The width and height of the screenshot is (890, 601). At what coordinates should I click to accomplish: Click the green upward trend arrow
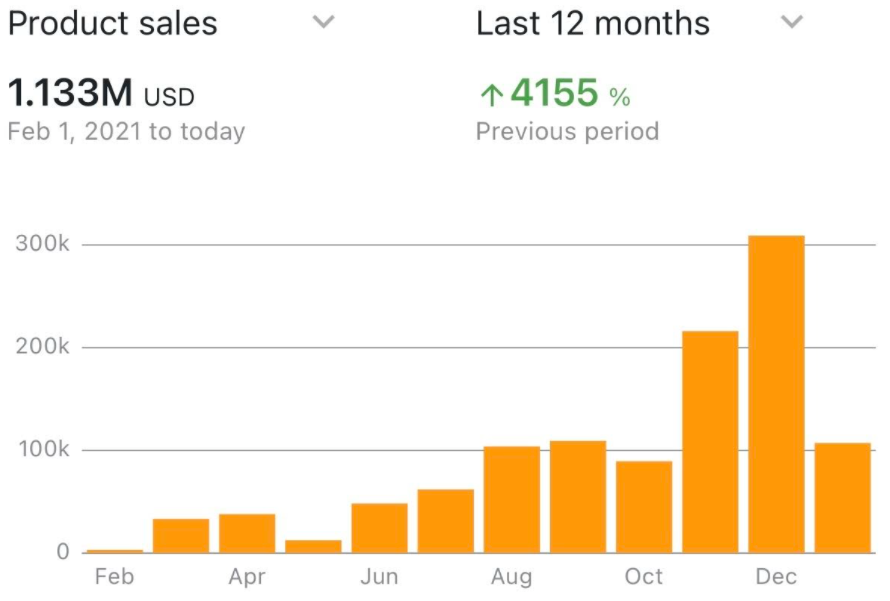pyautogui.click(x=490, y=96)
